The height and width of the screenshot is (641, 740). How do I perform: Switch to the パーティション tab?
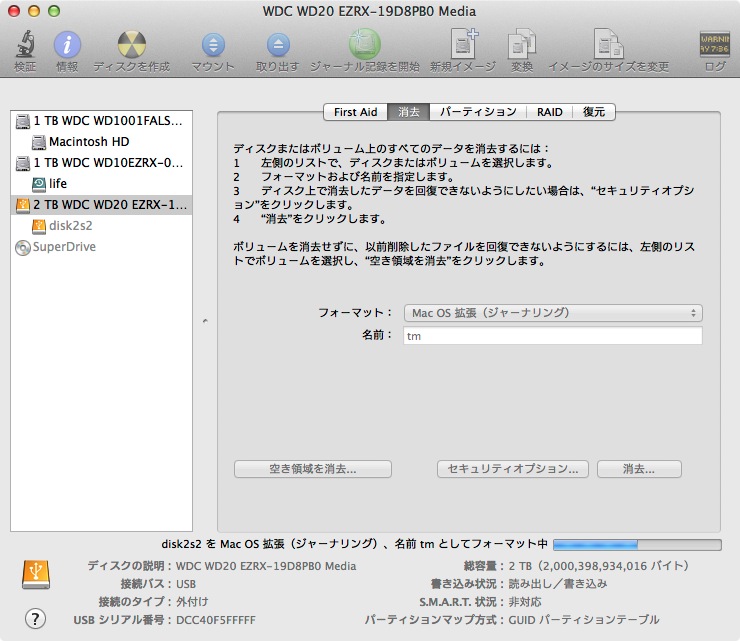pos(478,112)
